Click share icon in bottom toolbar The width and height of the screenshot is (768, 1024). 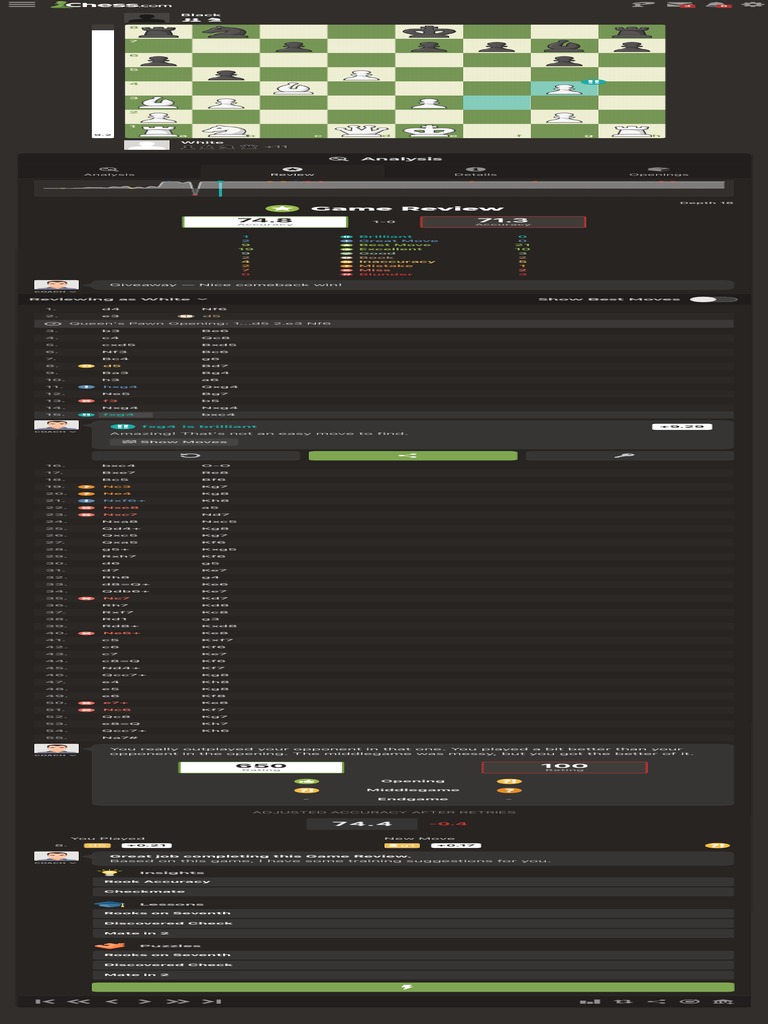pyautogui.click(x=656, y=1001)
